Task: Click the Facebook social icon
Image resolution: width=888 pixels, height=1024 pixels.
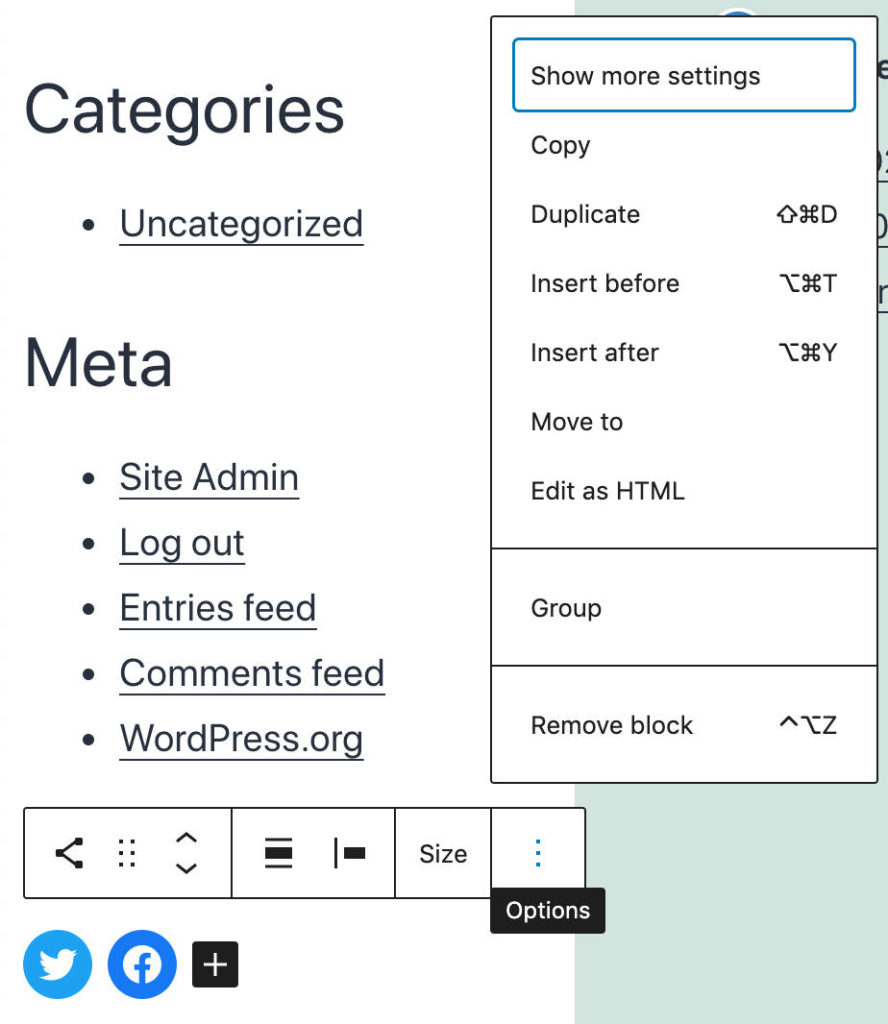Action: coord(141,964)
